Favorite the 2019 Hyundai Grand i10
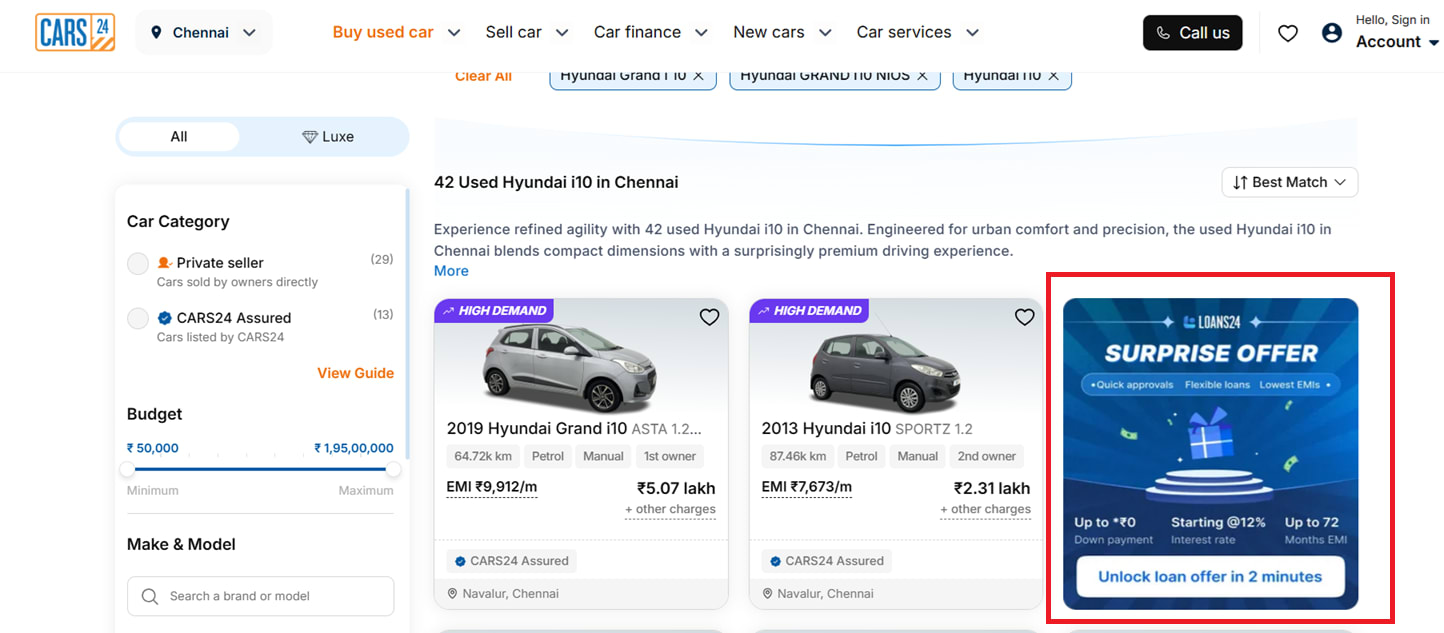 [709, 317]
